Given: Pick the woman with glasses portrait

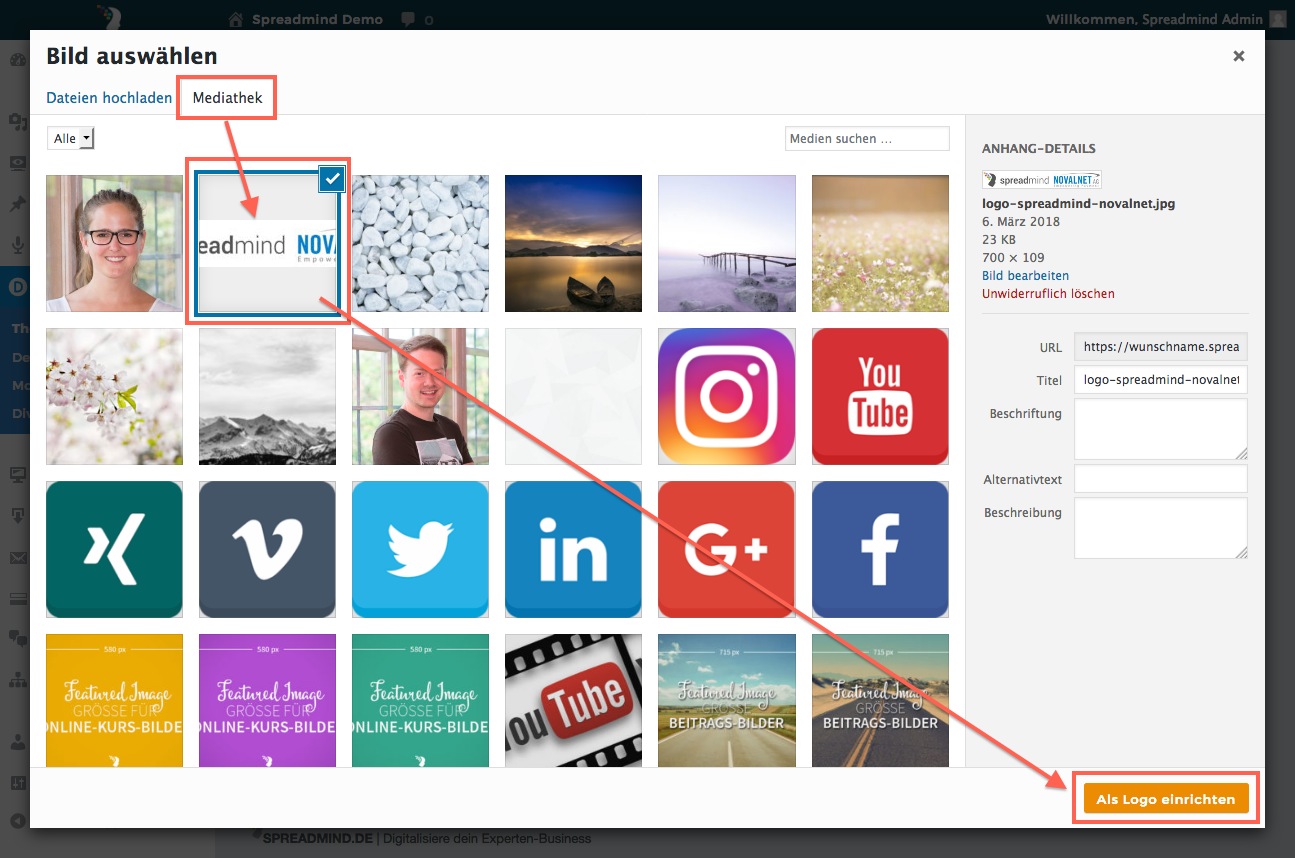Looking at the screenshot, I should [x=115, y=244].
